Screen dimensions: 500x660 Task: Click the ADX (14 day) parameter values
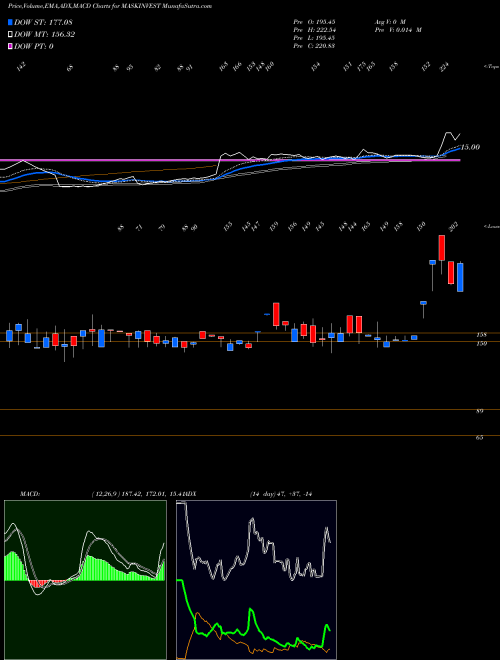(x=283, y=494)
